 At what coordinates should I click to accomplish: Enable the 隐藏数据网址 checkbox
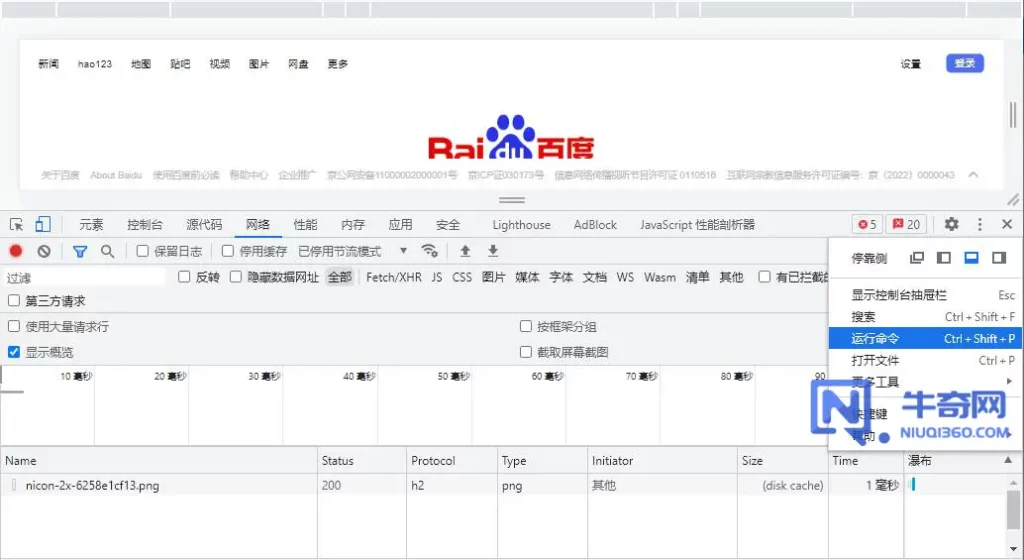(x=236, y=277)
